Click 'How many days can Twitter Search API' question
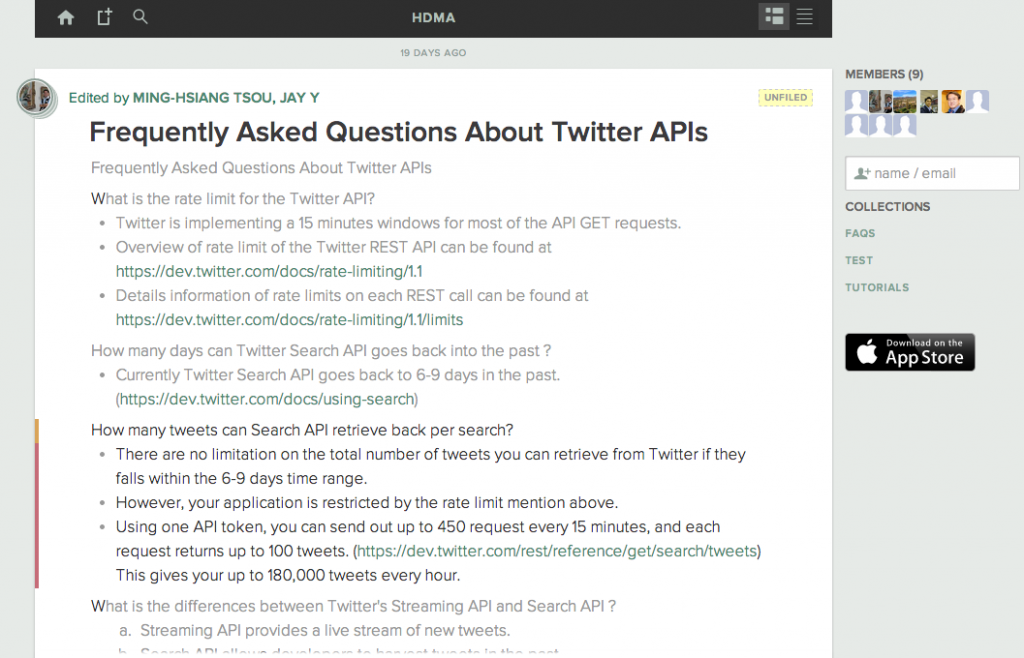The height and width of the screenshot is (658, 1024). coord(321,351)
